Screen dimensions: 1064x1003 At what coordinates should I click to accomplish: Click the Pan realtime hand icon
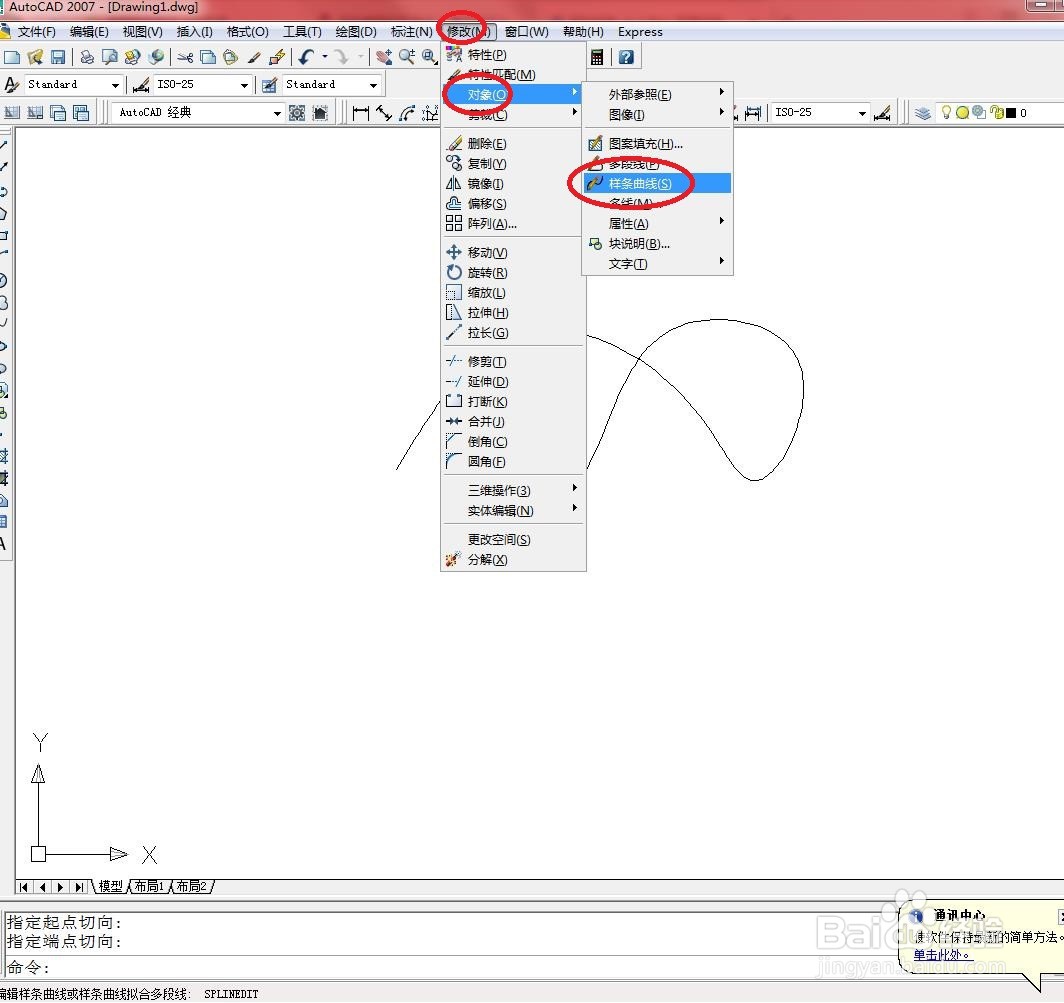(x=384, y=57)
